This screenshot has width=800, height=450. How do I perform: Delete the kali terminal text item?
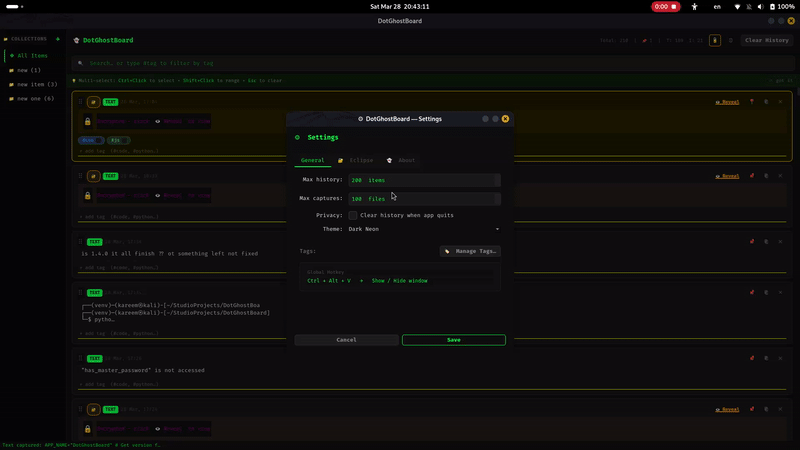pos(780,292)
